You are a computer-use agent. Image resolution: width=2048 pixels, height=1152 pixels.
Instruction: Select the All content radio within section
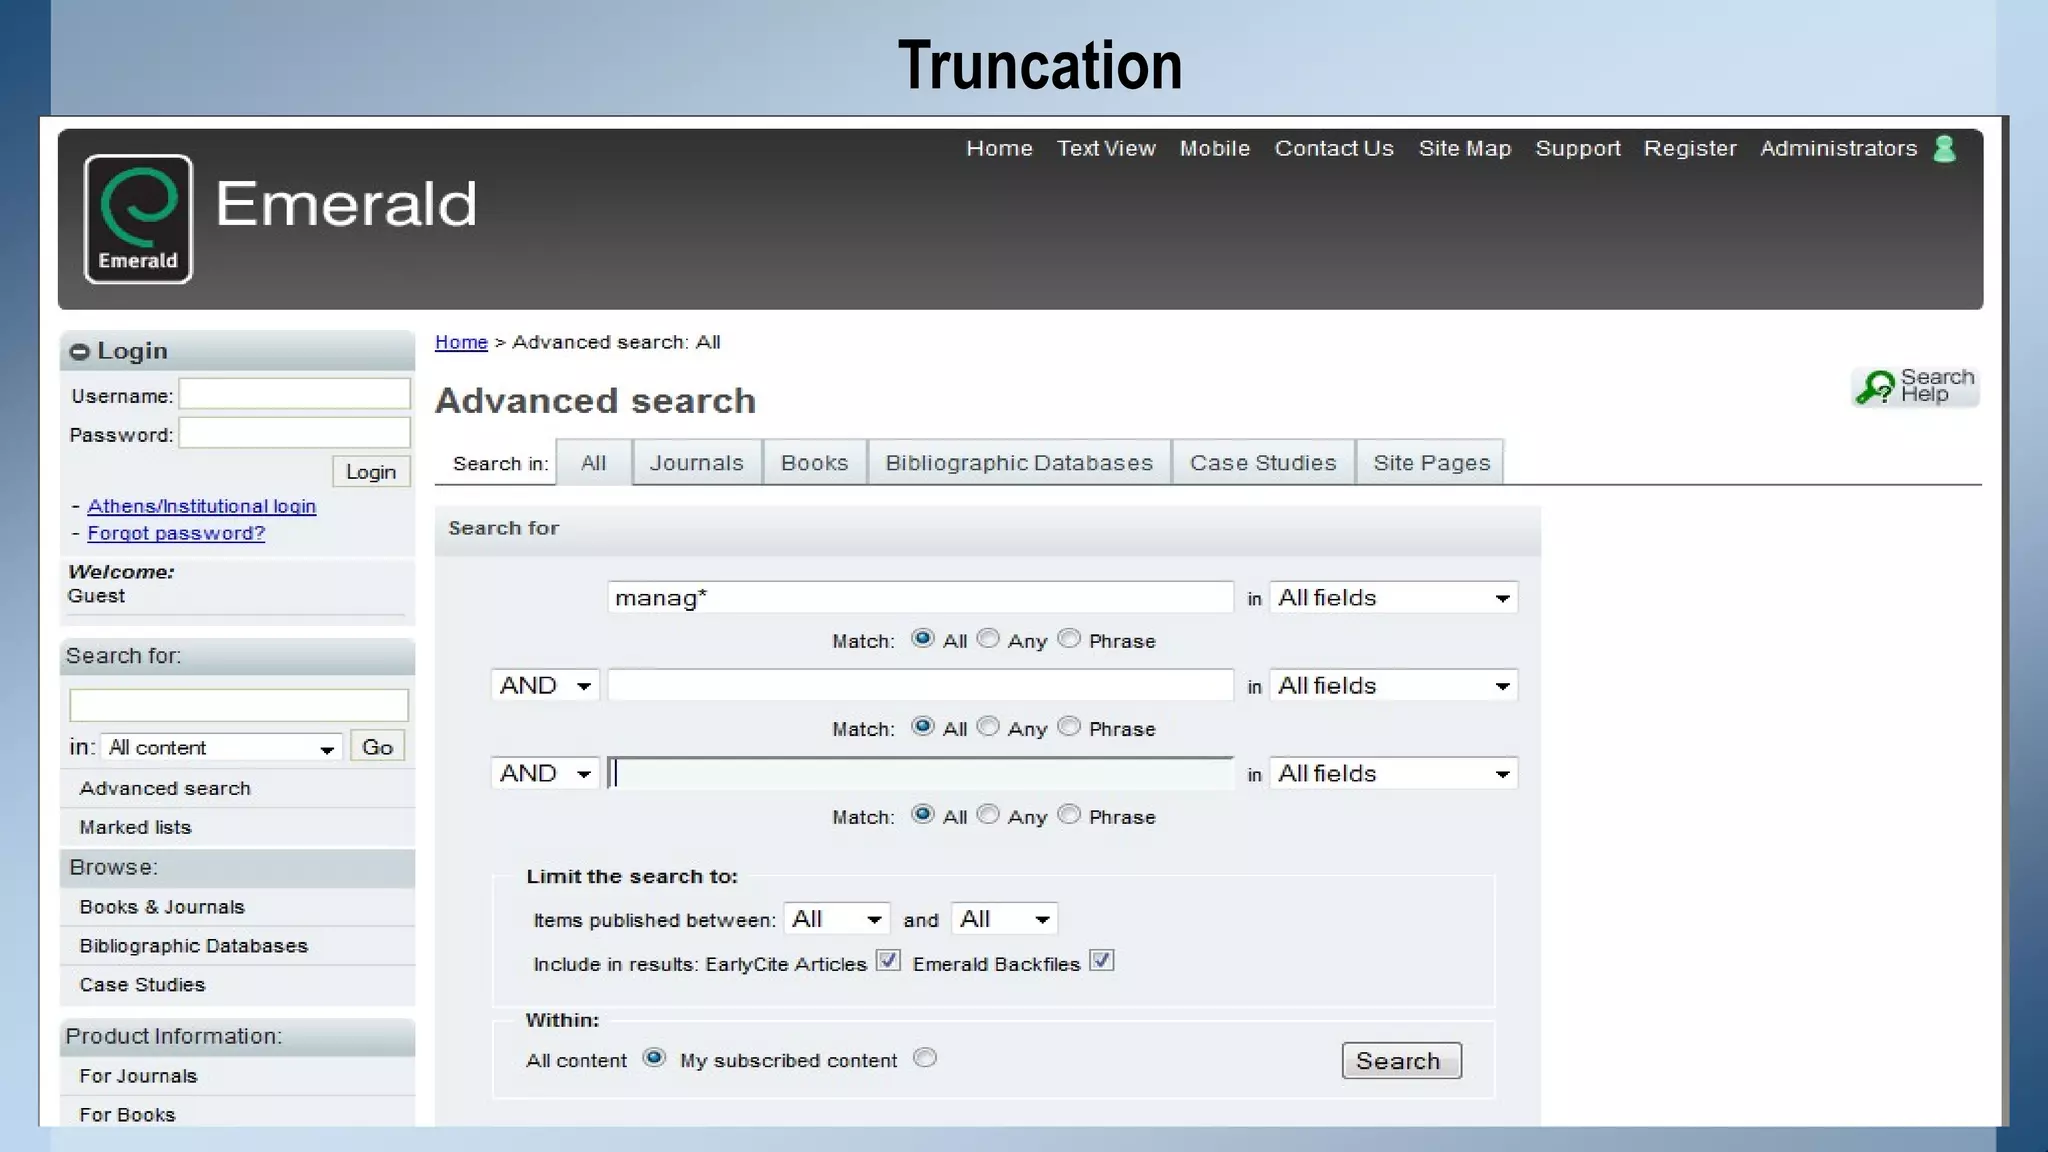(654, 1058)
